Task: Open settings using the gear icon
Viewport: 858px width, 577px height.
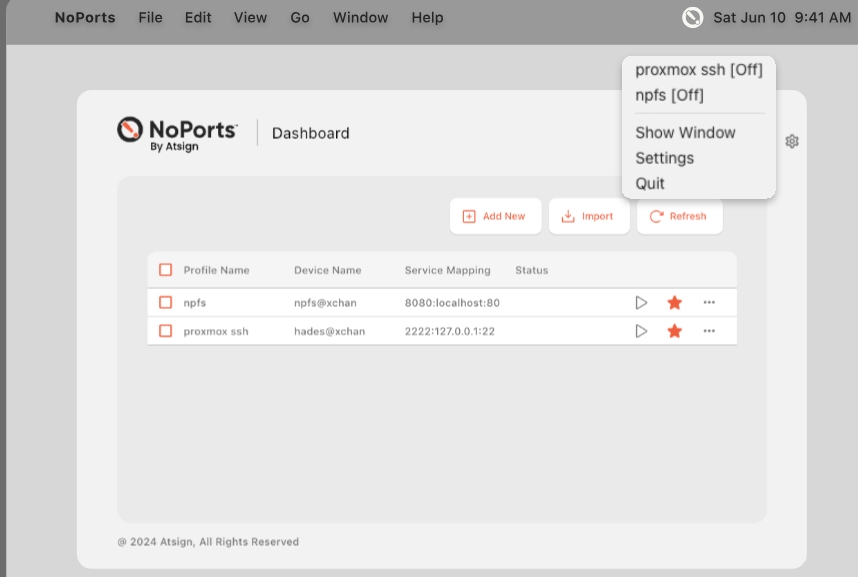Action: (x=791, y=141)
